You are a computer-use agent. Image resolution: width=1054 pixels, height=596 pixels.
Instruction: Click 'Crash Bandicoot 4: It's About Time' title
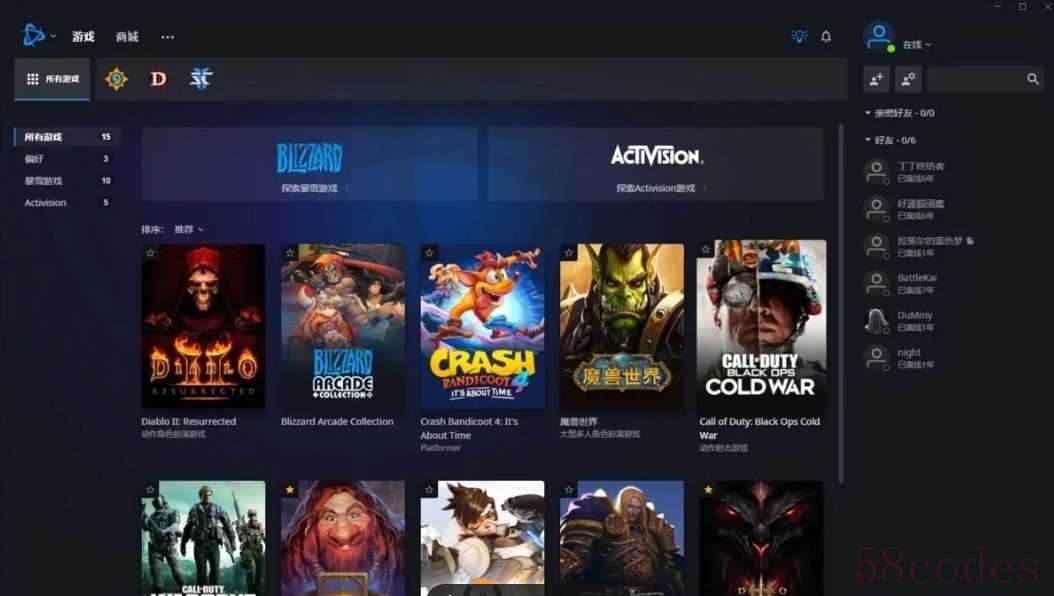(469, 428)
